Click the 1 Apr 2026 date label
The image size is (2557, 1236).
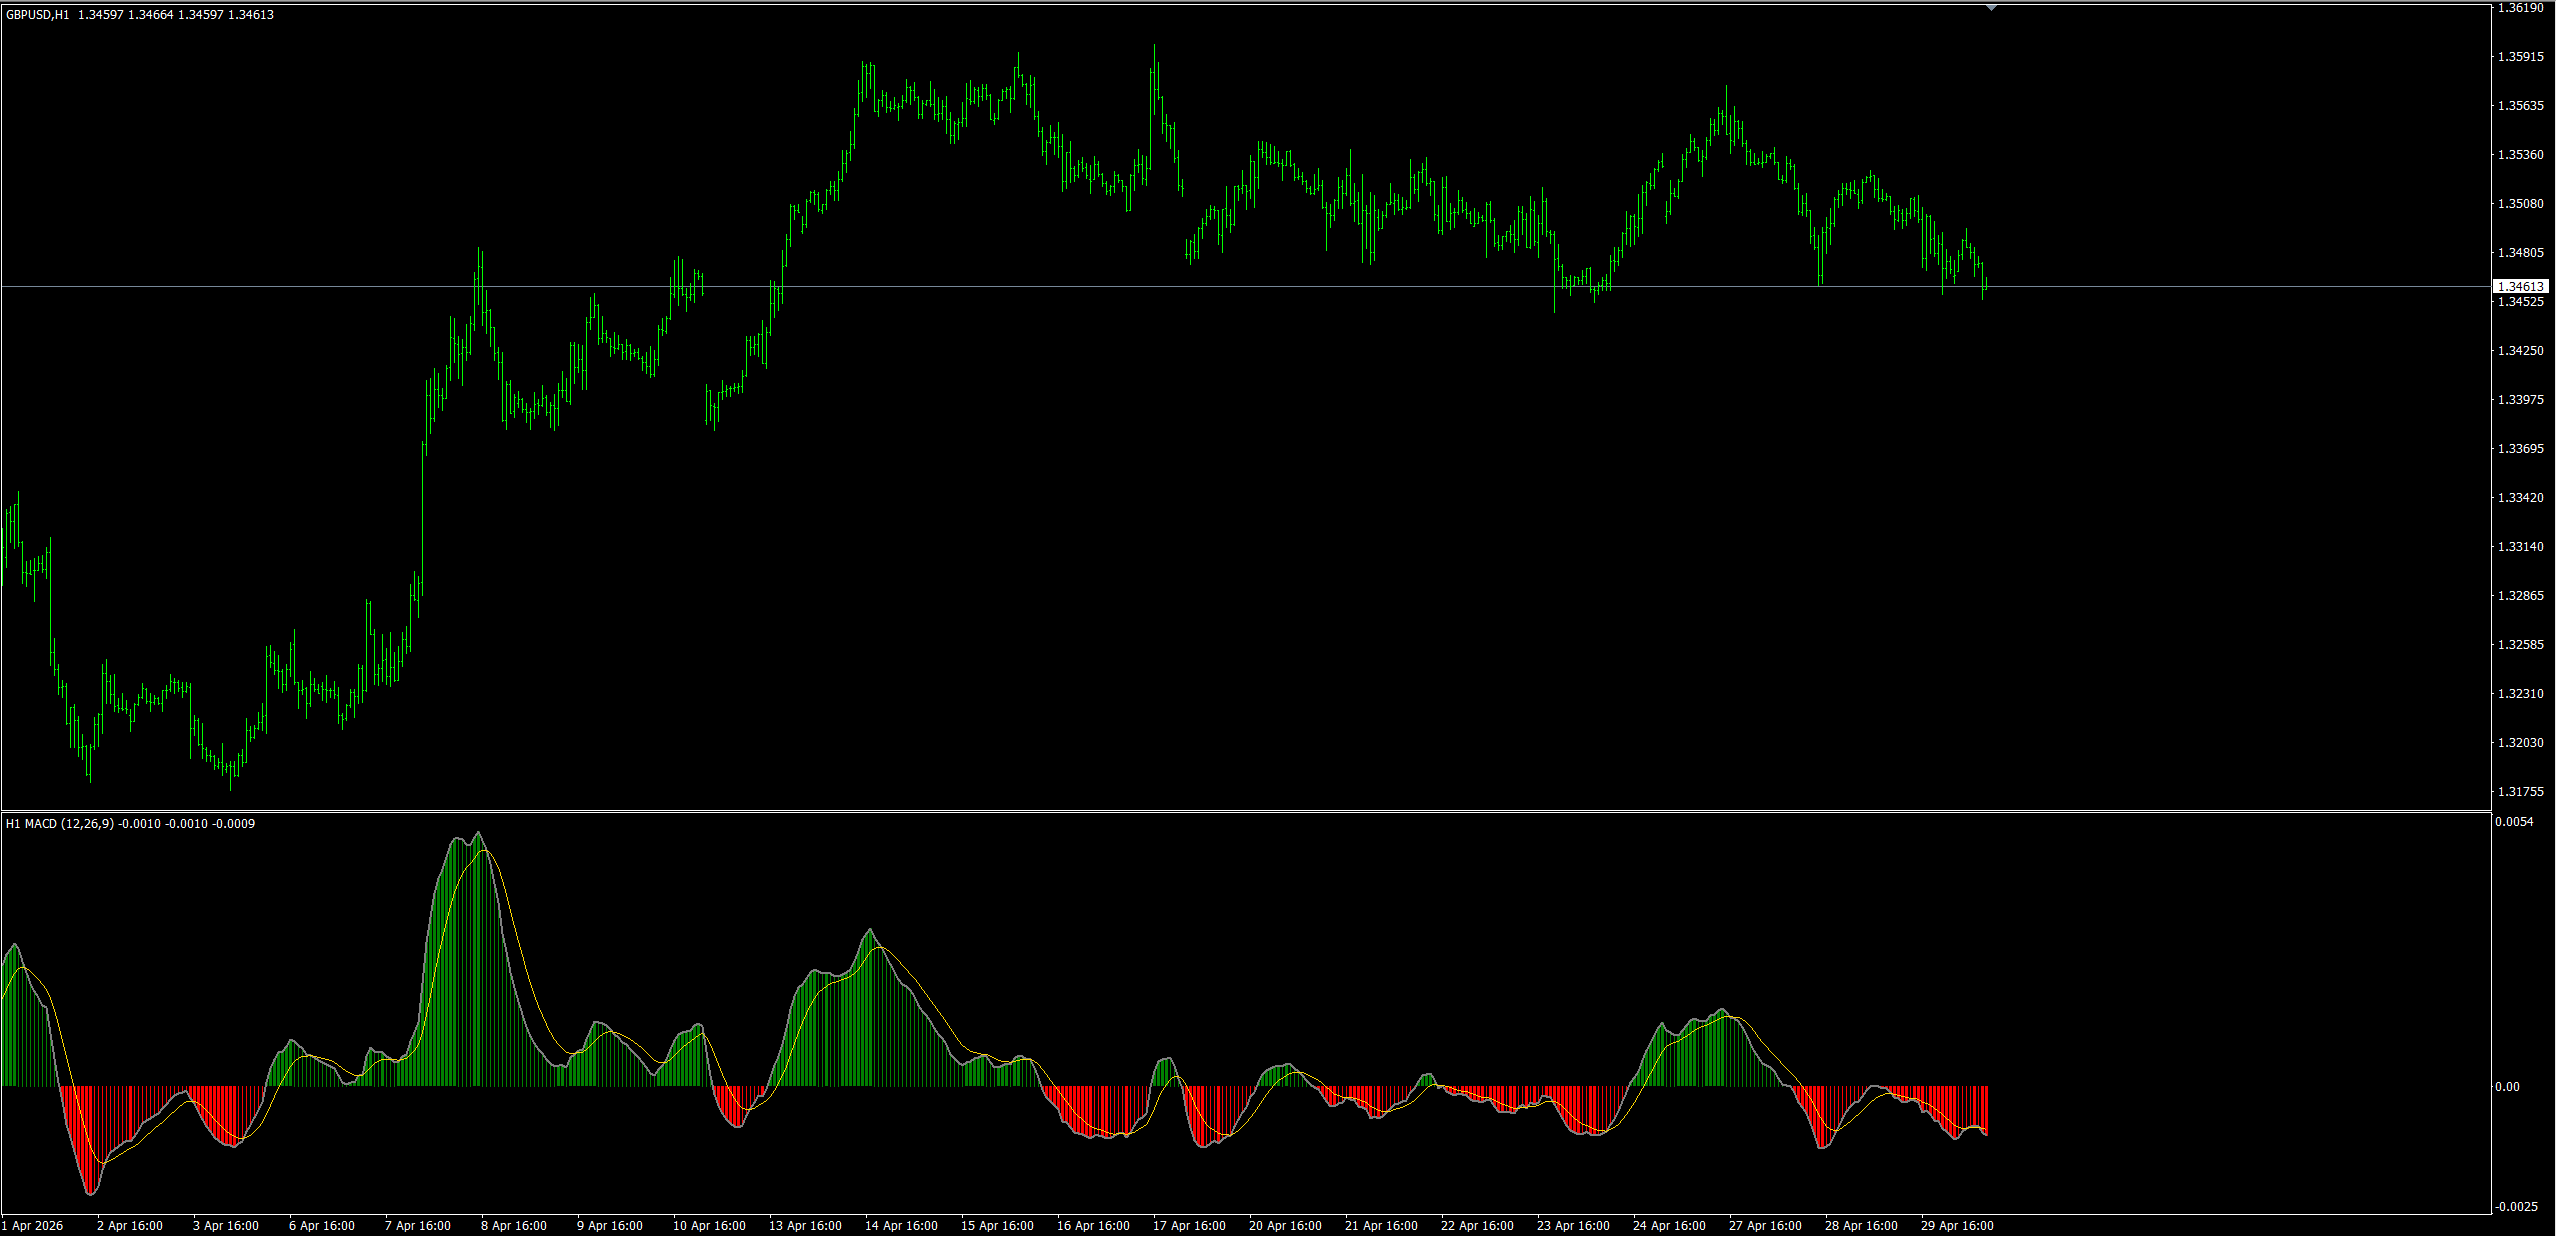click(x=33, y=1226)
